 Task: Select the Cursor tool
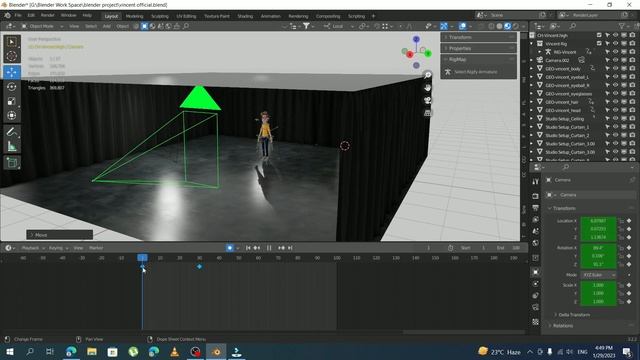(12, 56)
